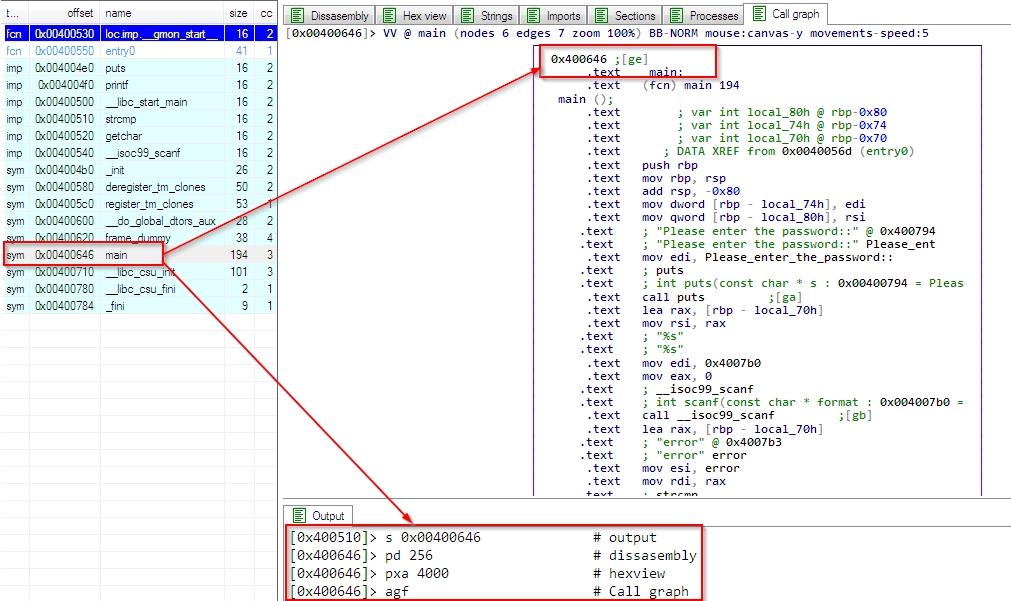Select the loc.imp.__gmon_start__ function row
1011x601 pixels.
tap(139, 34)
